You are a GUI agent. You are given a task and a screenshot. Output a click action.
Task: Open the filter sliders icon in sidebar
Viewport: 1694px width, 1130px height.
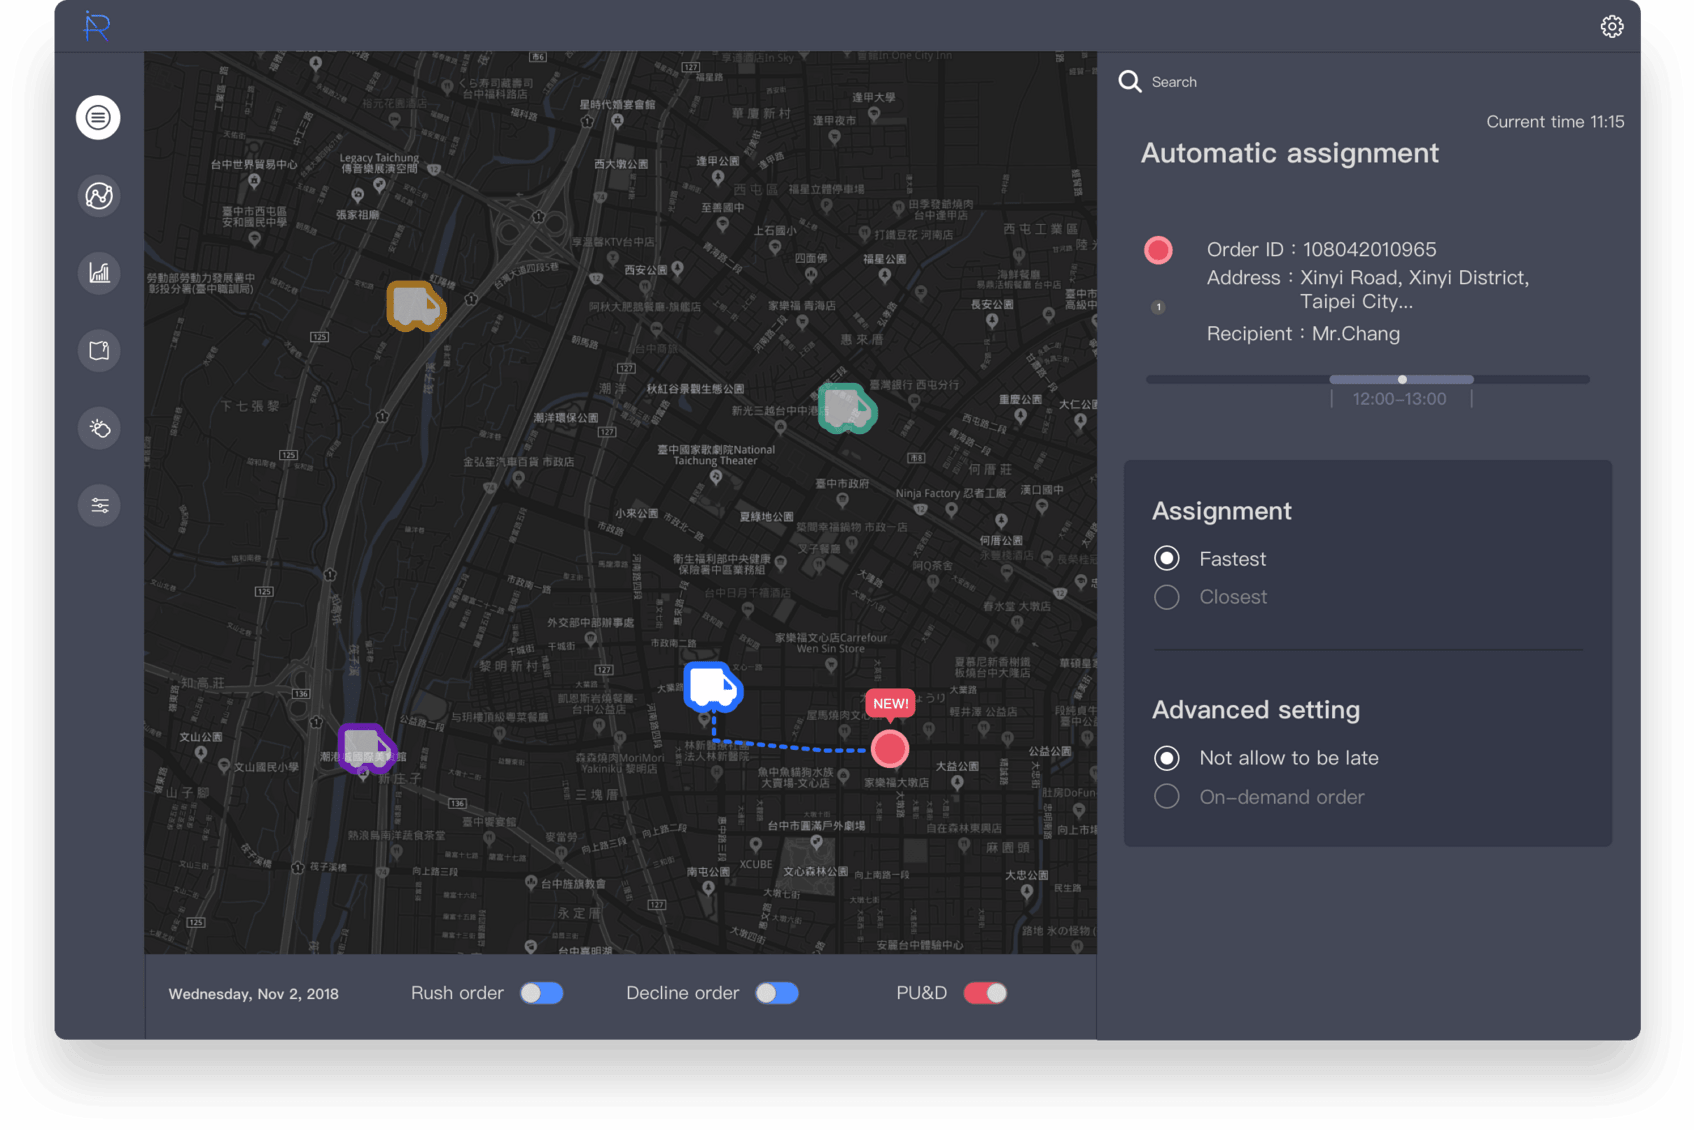pos(99,506)
